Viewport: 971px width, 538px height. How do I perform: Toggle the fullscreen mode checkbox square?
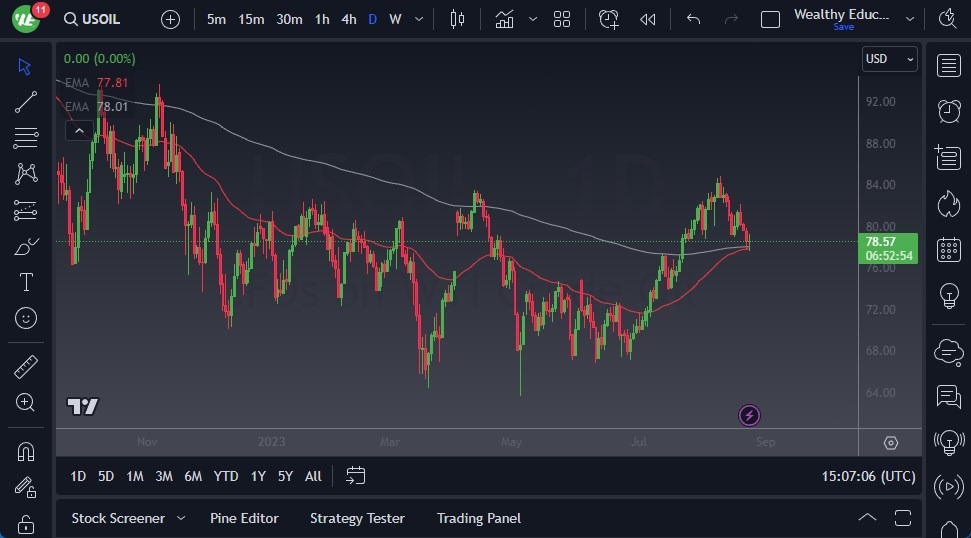[x=770, y=19]
